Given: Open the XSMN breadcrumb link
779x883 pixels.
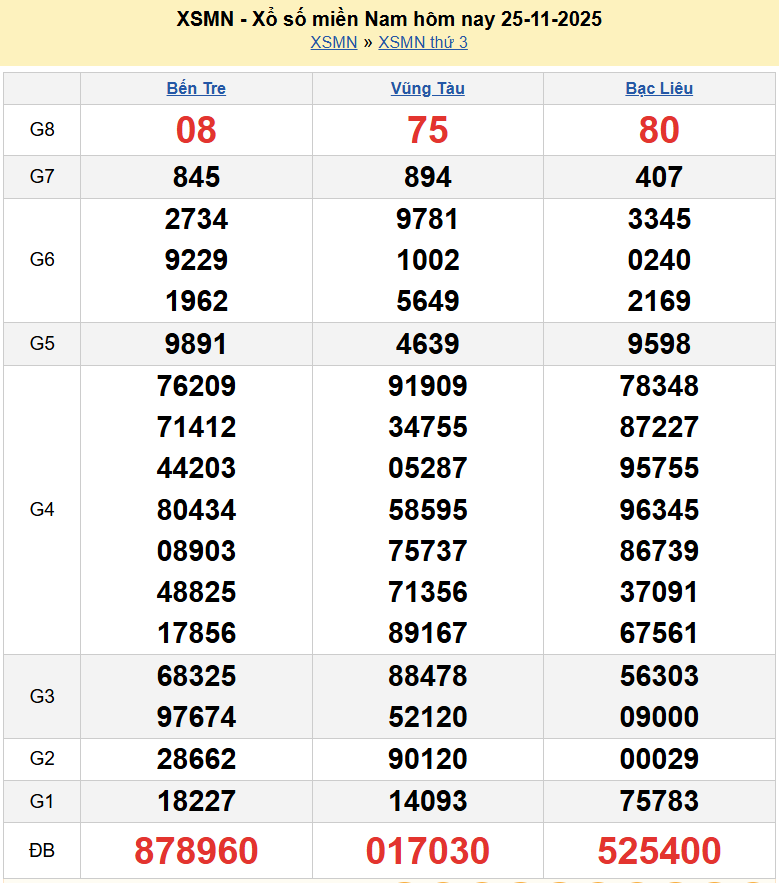Looking at the screenshot, I should point(333,42).
